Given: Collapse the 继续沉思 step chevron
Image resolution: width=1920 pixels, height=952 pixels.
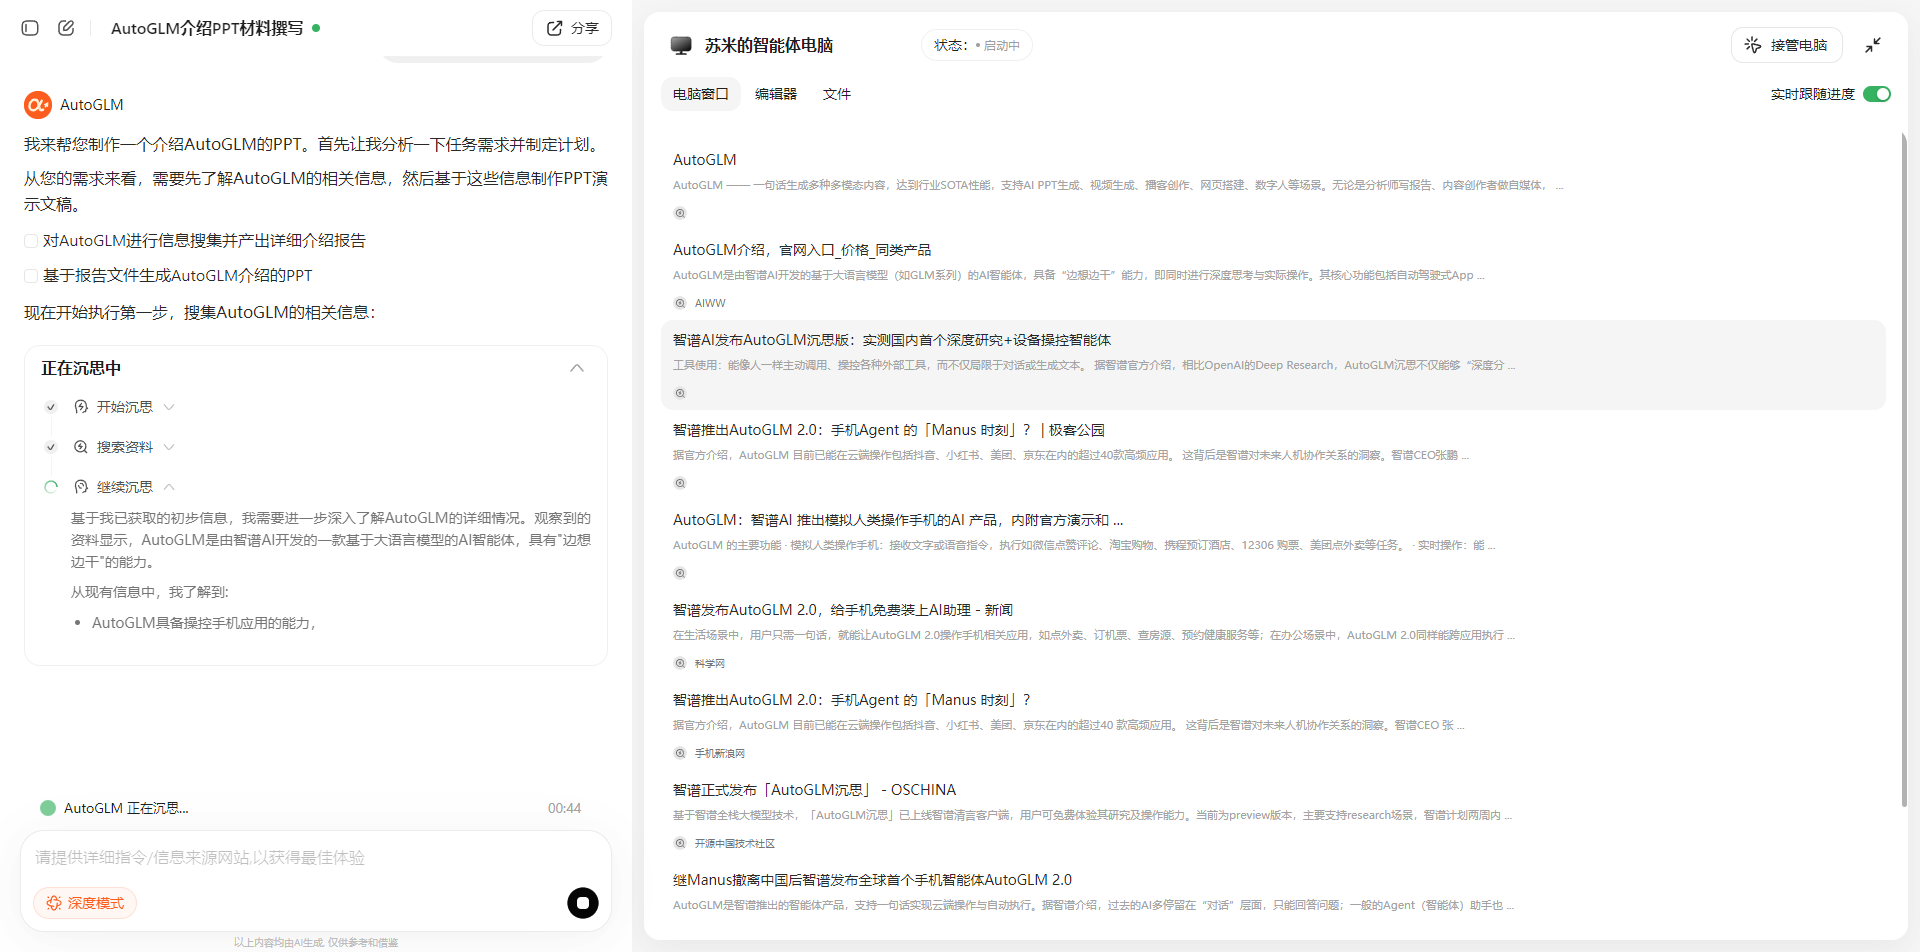Looking at the screenshot, I should click(x=169, y=487).
